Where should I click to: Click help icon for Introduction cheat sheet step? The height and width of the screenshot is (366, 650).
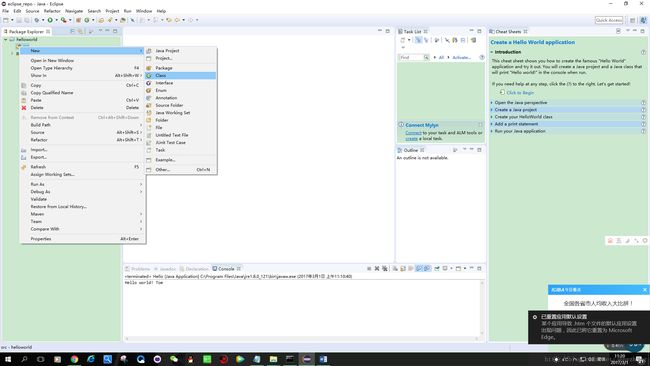[643, 52]
